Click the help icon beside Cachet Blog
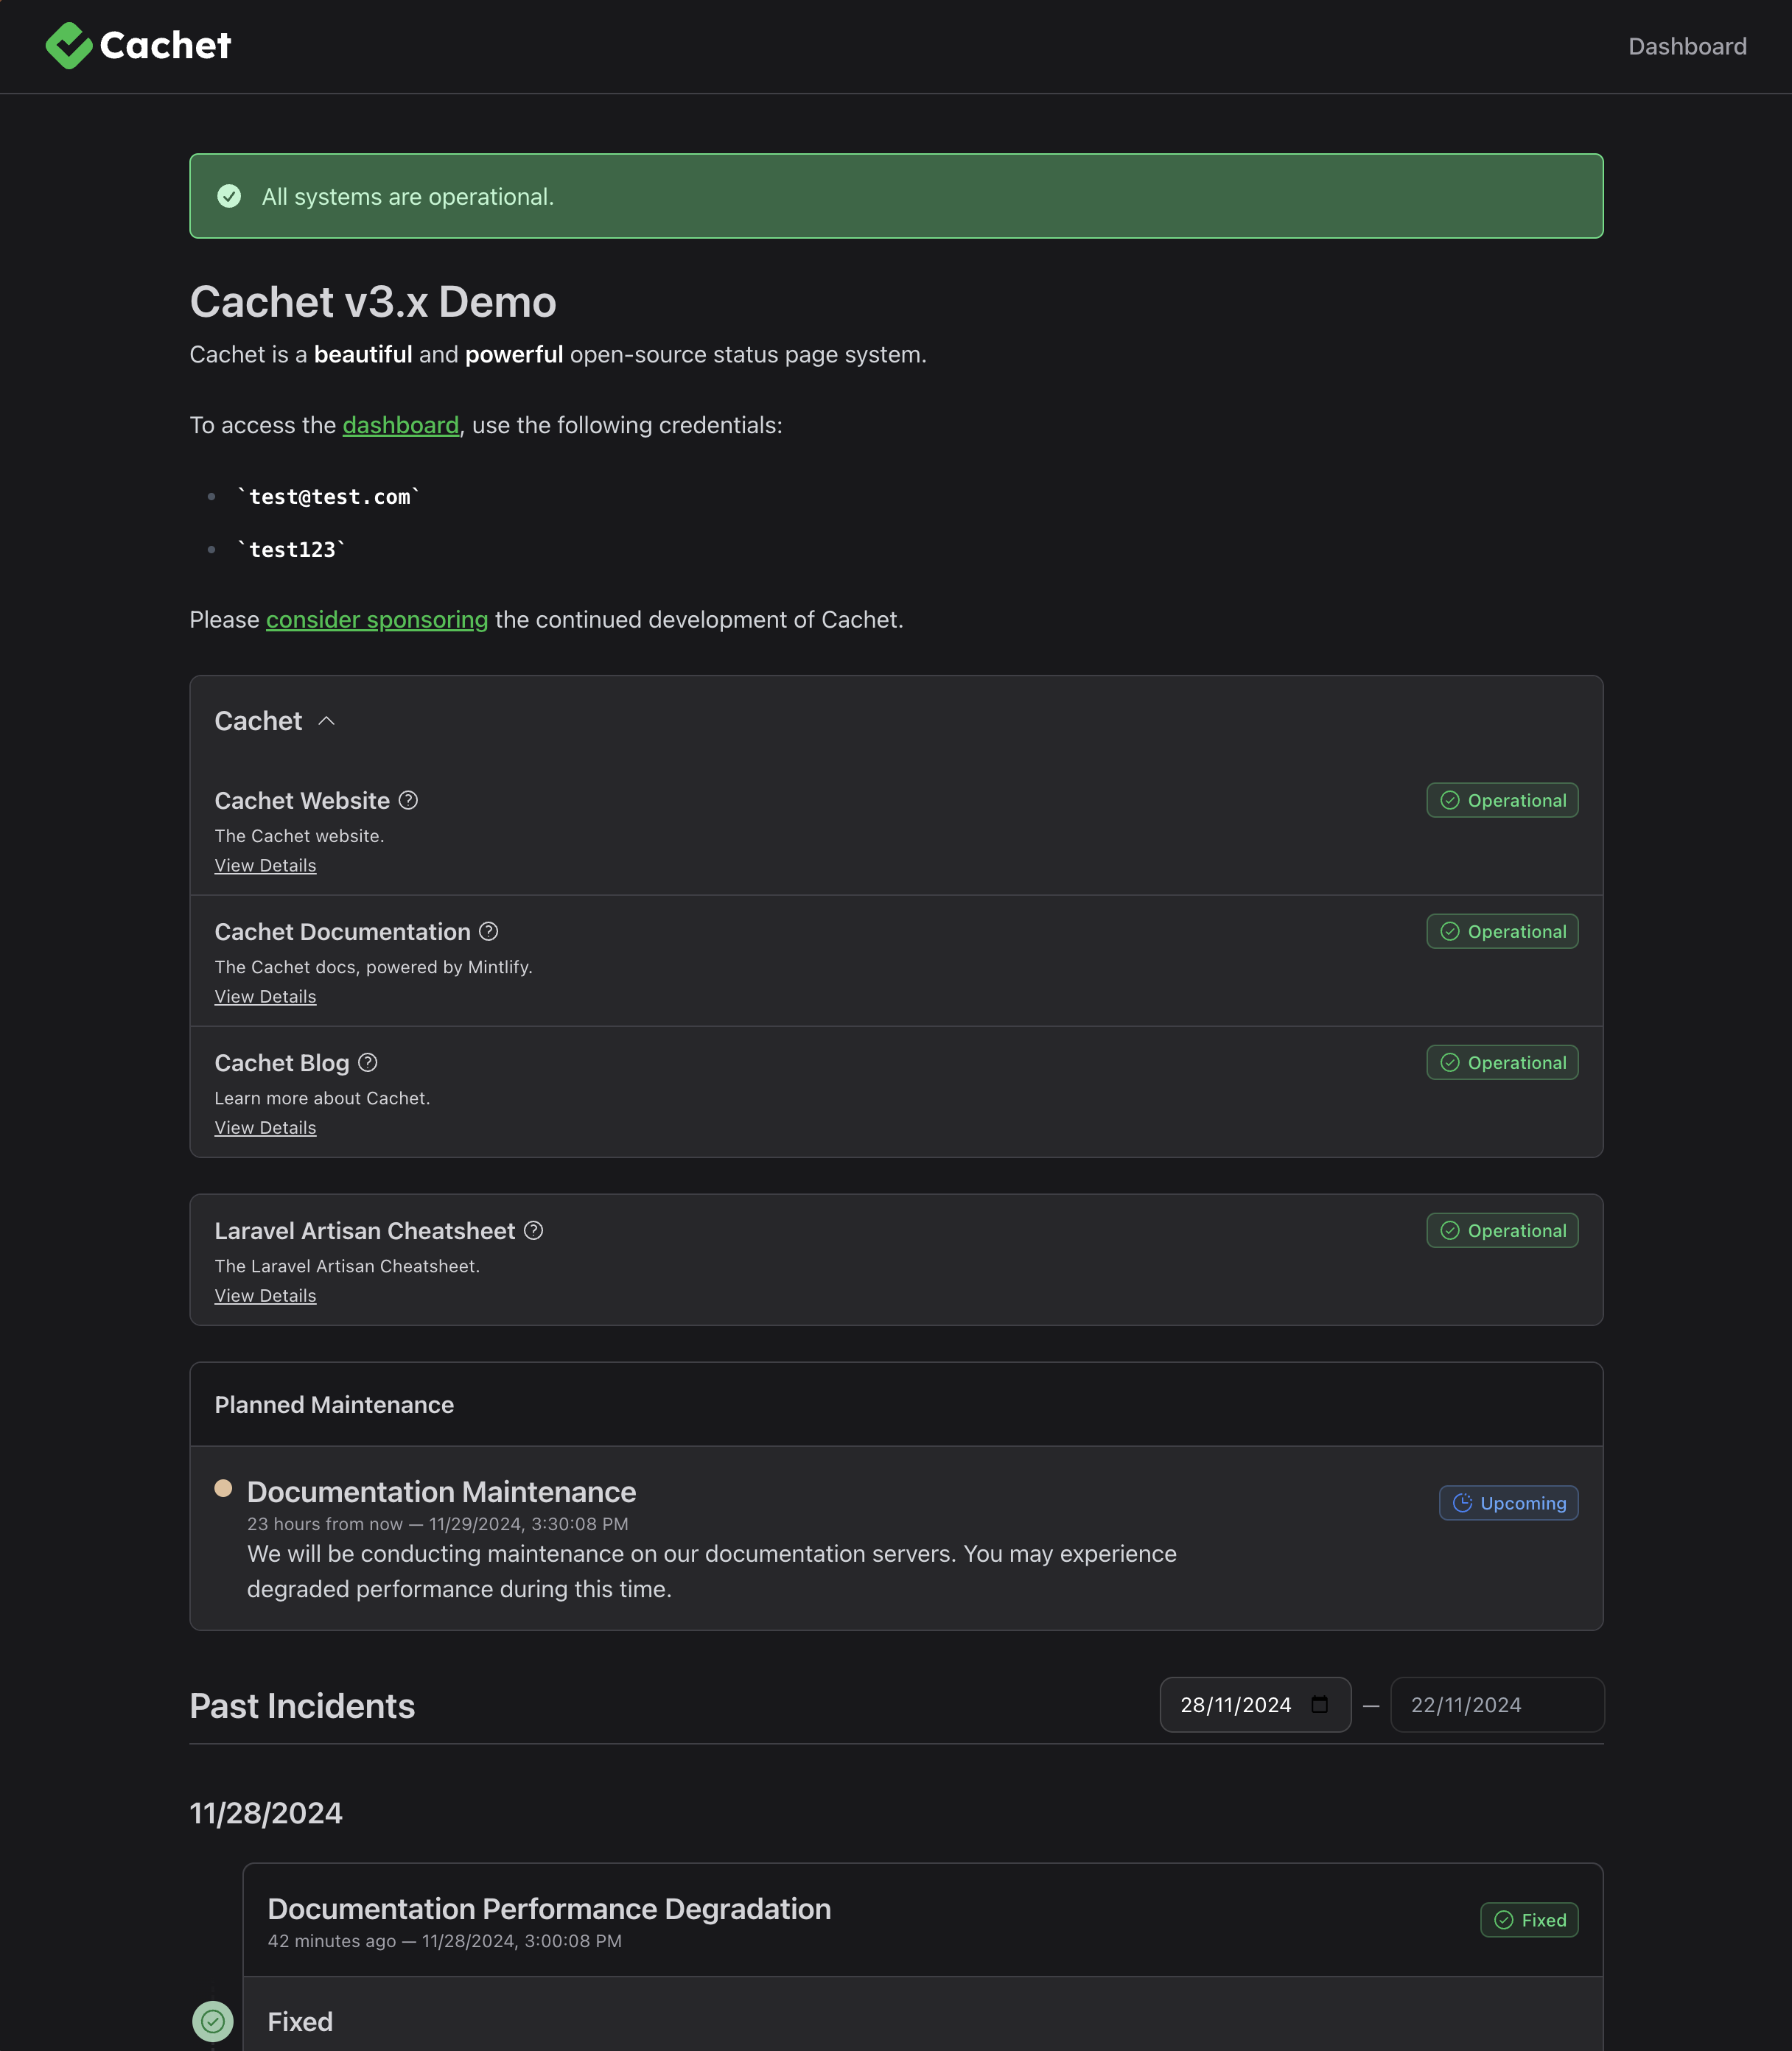Screen dimensions: 1792x2051 (x=367, y=1062)
